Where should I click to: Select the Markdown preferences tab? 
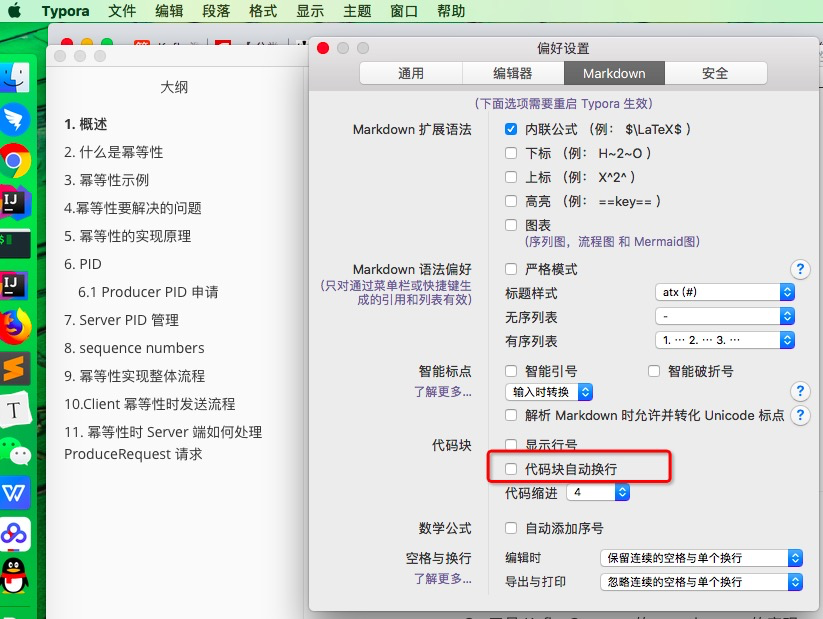coord(614,73)
